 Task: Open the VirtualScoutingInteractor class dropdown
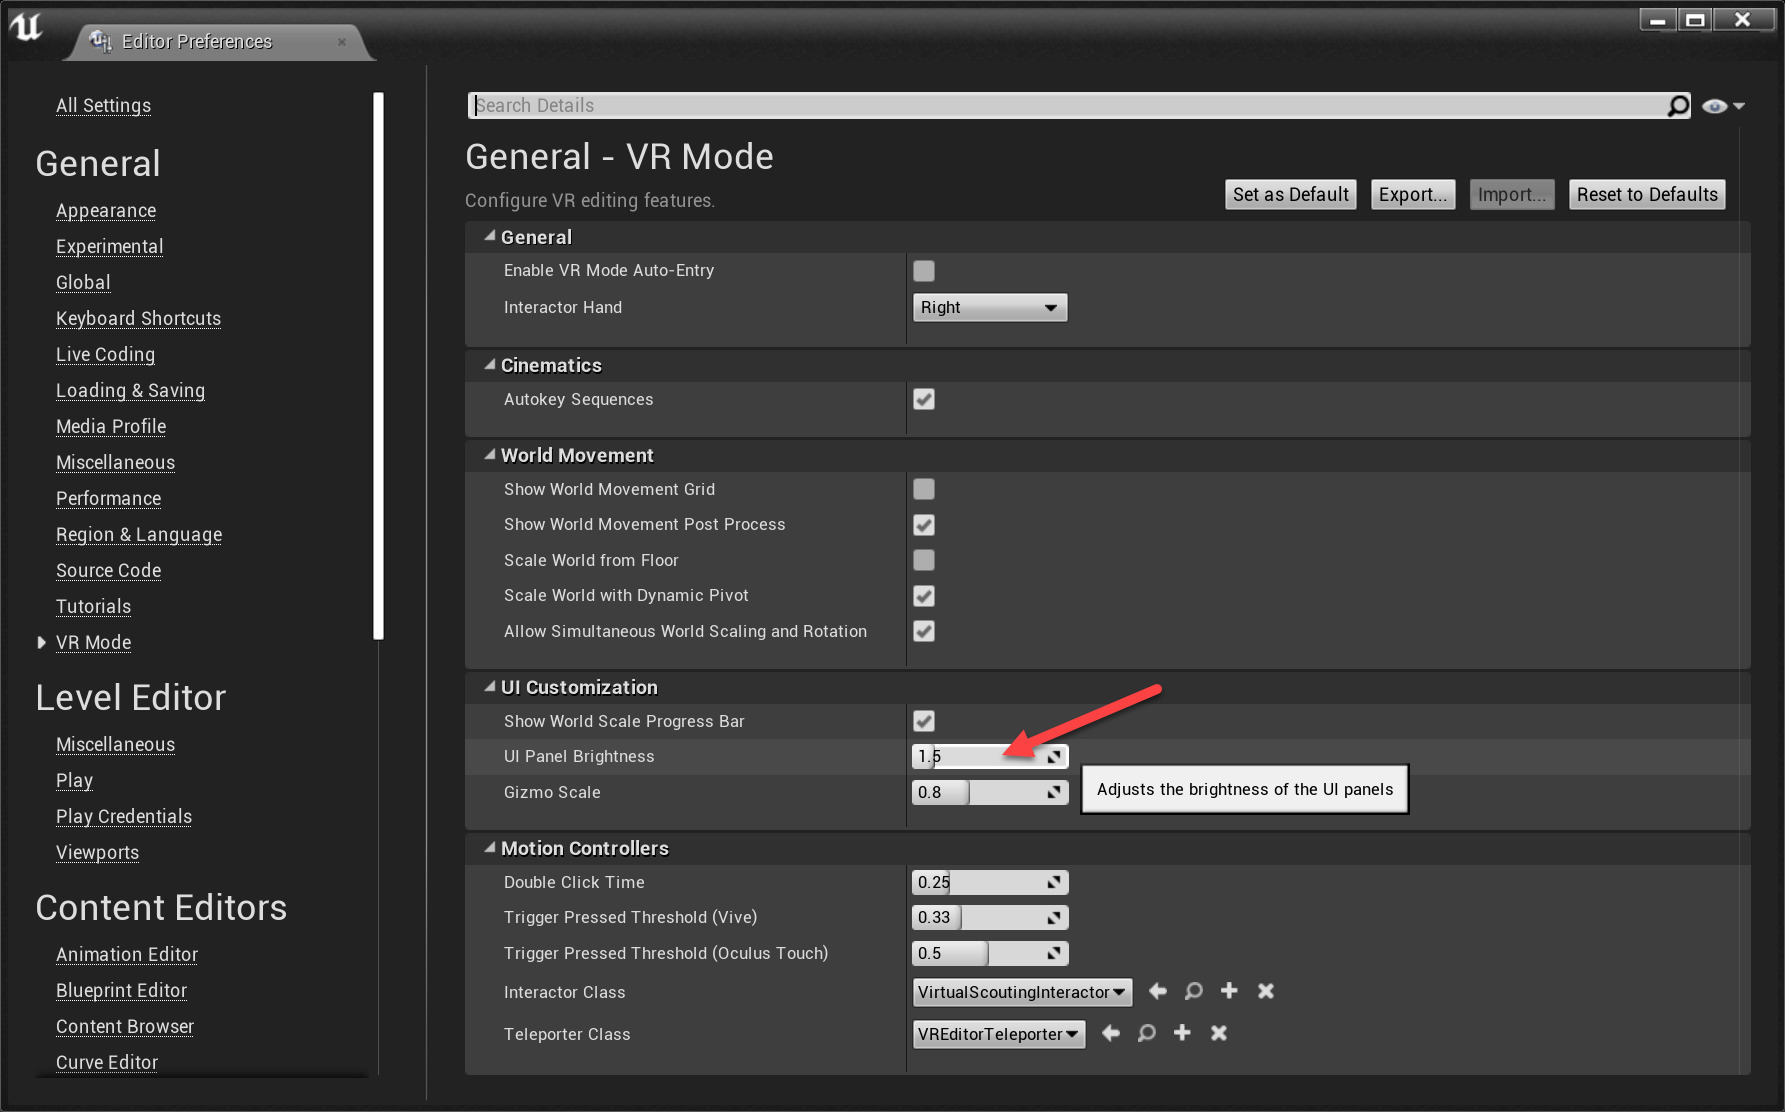coord(1022,992)
